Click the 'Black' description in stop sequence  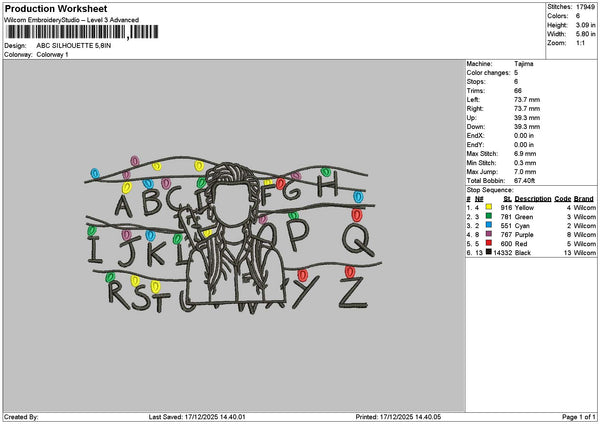tap(523, 253)
